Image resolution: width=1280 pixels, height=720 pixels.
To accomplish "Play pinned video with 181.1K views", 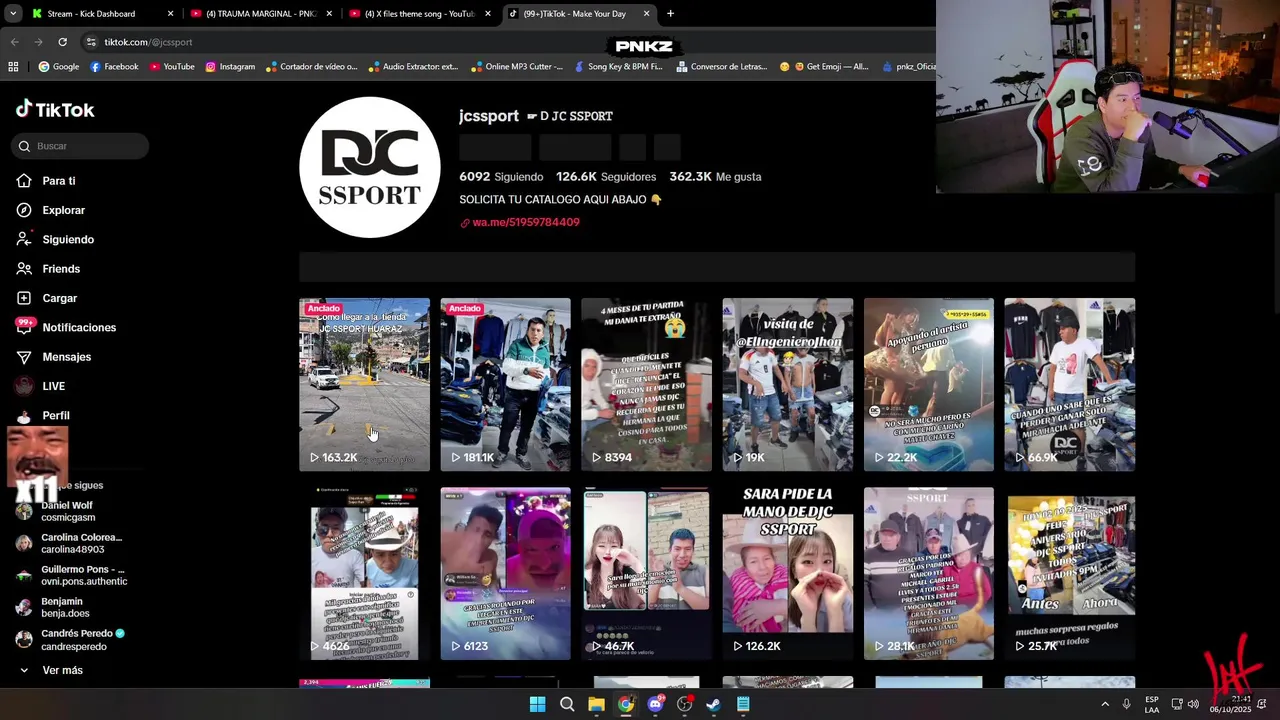I will 505,384.
